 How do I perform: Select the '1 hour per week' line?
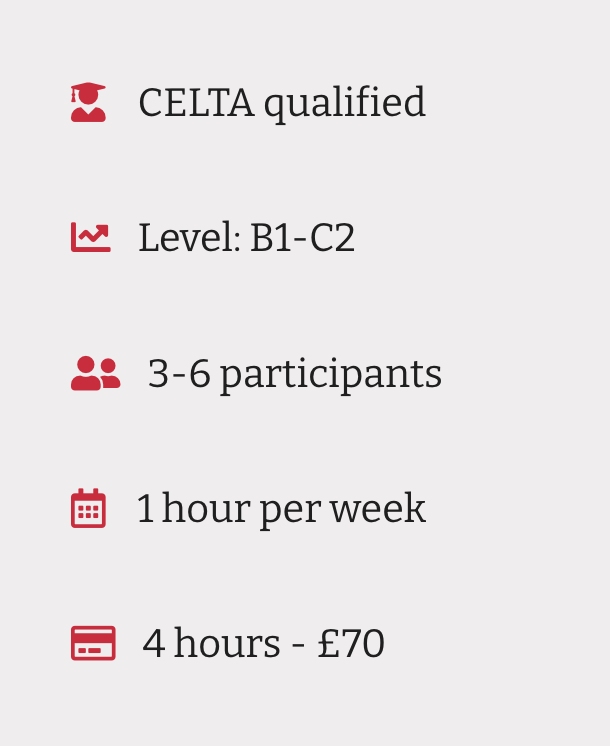[x=281, y=509]
